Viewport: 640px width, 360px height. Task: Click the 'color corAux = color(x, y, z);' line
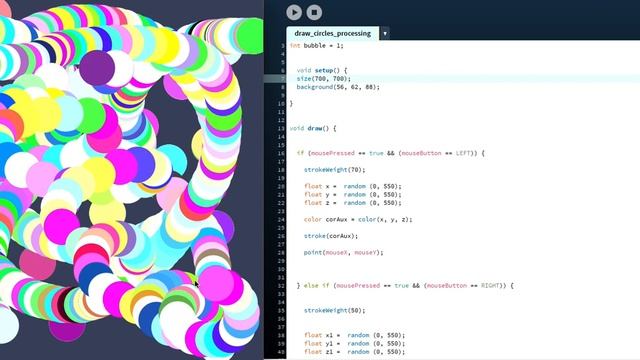[358, 219]
